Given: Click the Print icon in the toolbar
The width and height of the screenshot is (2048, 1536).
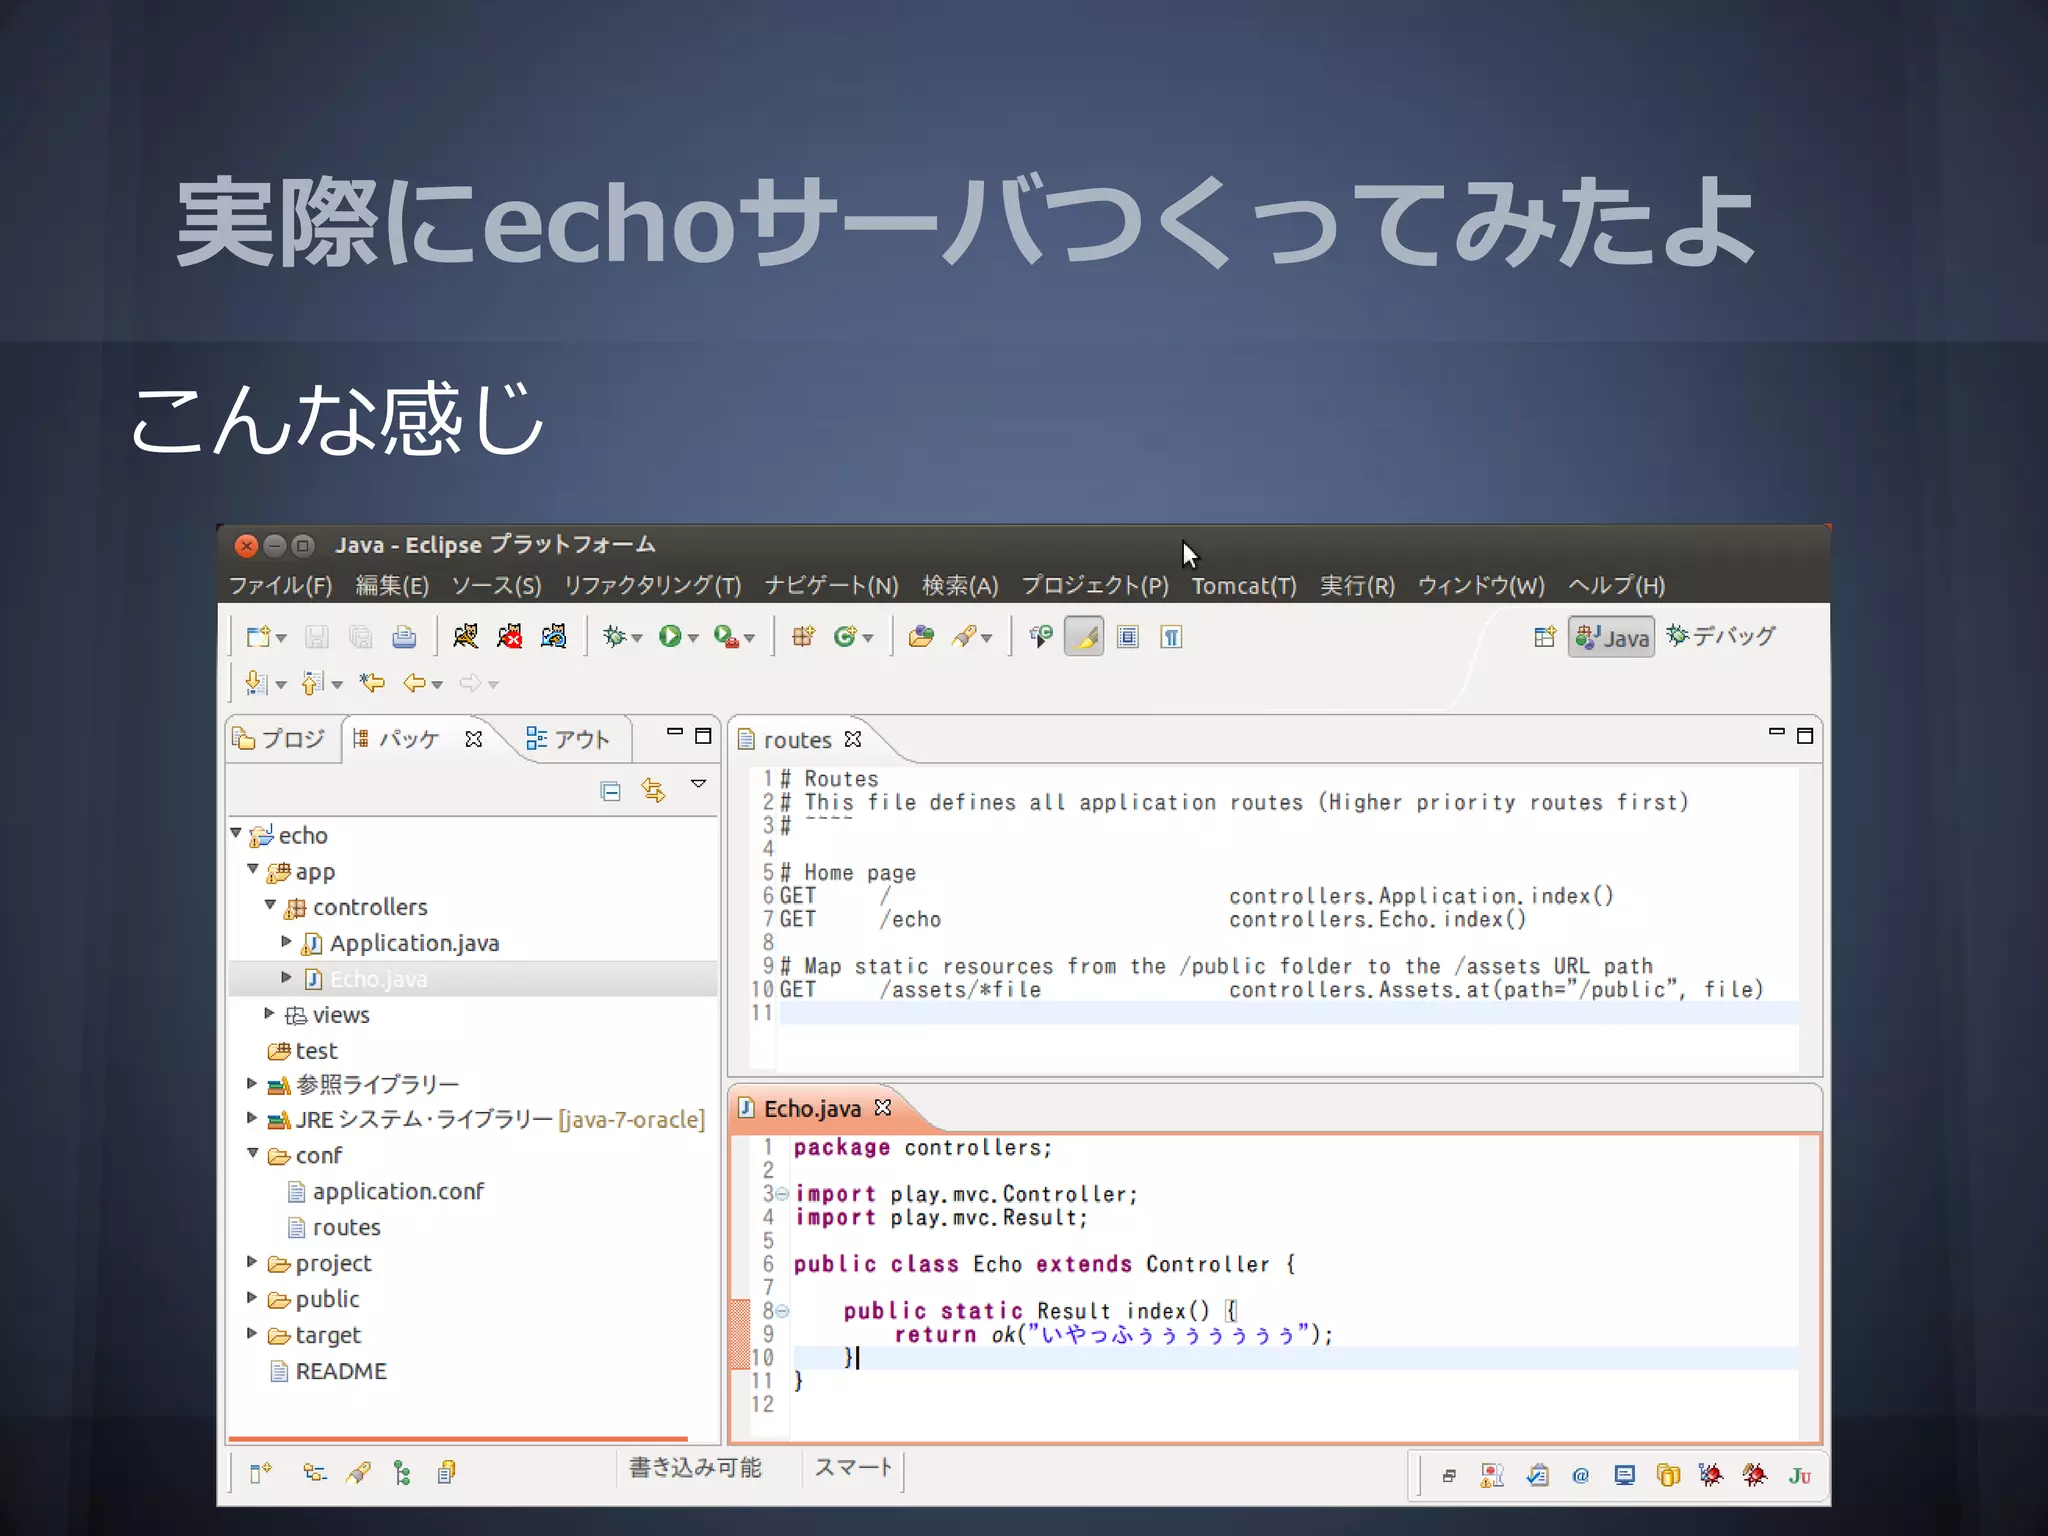Looking at the screenshot, I should (404, 637).
